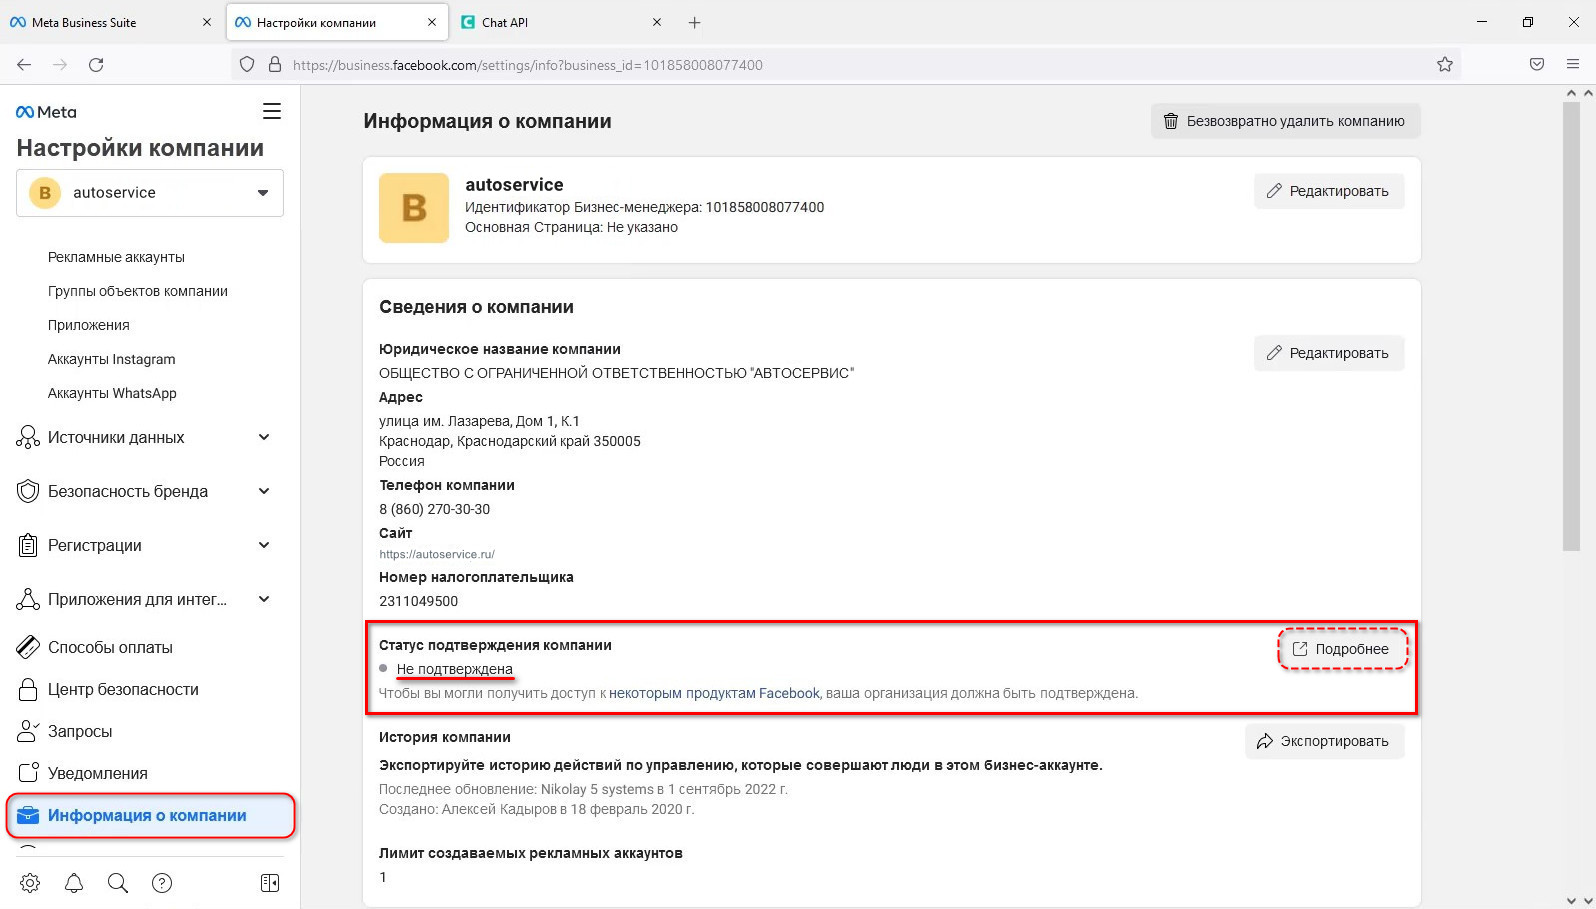Expand Регистрации section

point(264,545)
